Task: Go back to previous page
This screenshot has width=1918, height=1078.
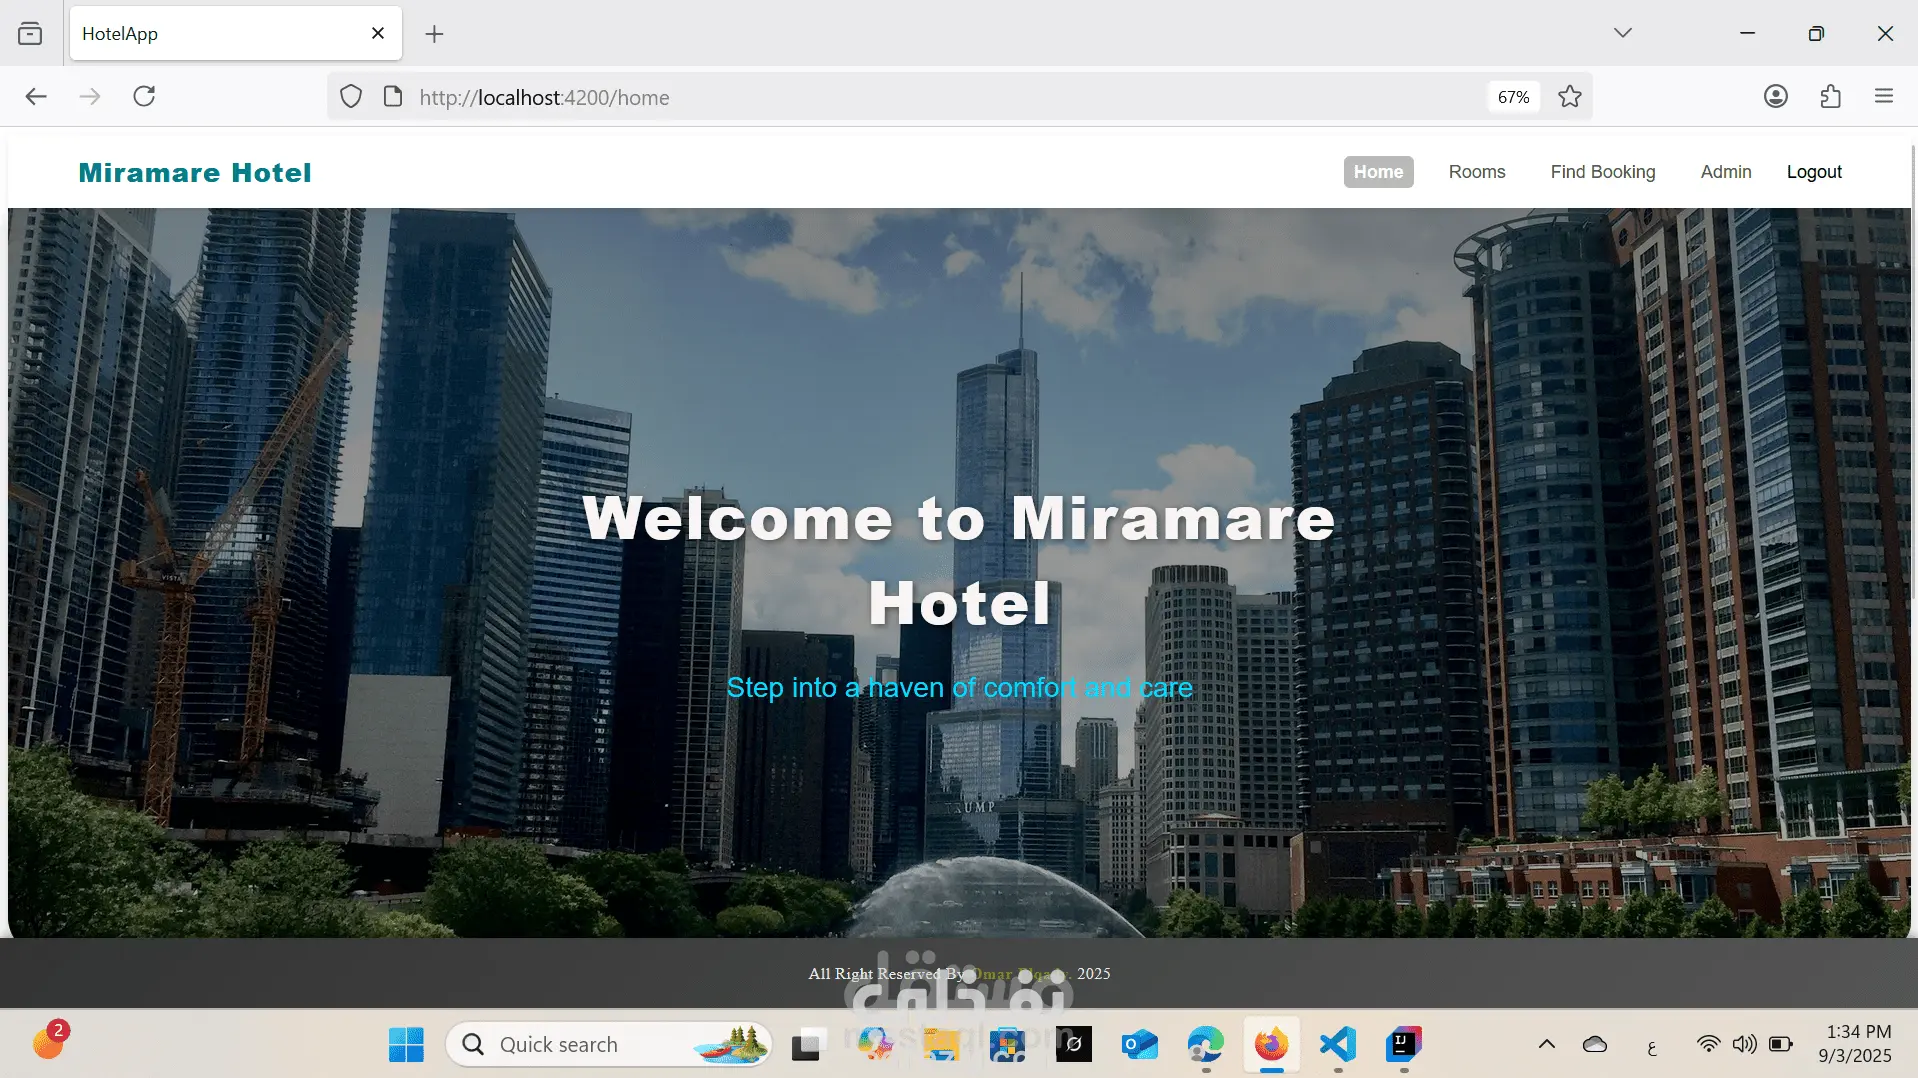Action: pos(36,97)
